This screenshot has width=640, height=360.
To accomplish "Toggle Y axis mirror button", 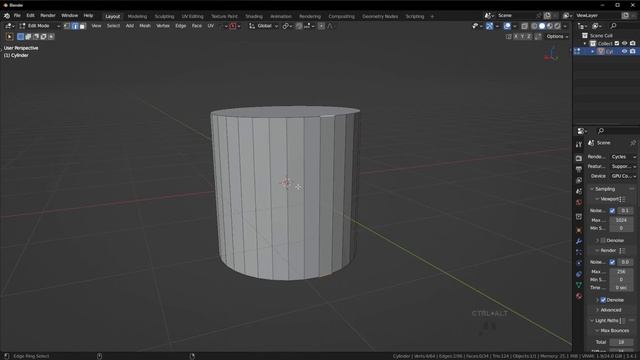I will tap(522, 37).
